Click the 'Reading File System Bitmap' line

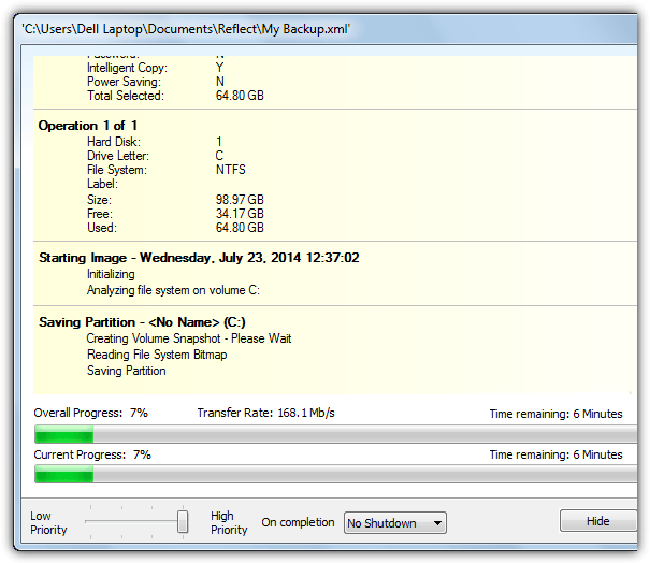(x=157, y=355)
